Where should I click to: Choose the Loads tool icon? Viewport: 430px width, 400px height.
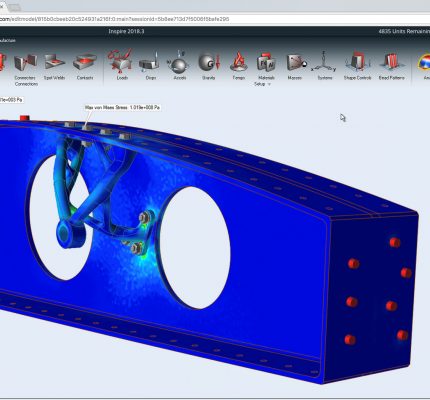(120, 61)
